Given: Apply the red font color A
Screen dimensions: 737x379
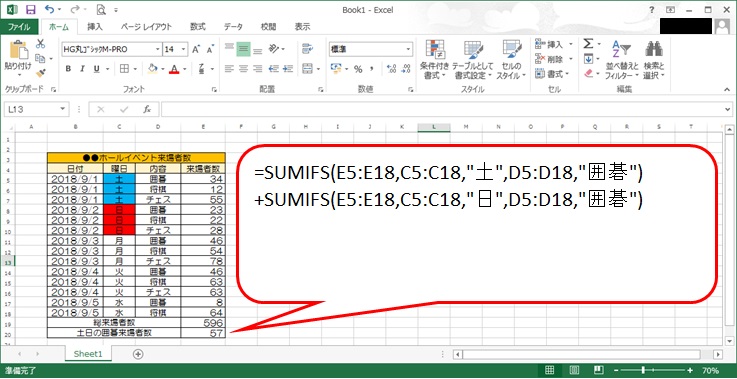Looking at the screenshot, I should (x=175, y=69).
